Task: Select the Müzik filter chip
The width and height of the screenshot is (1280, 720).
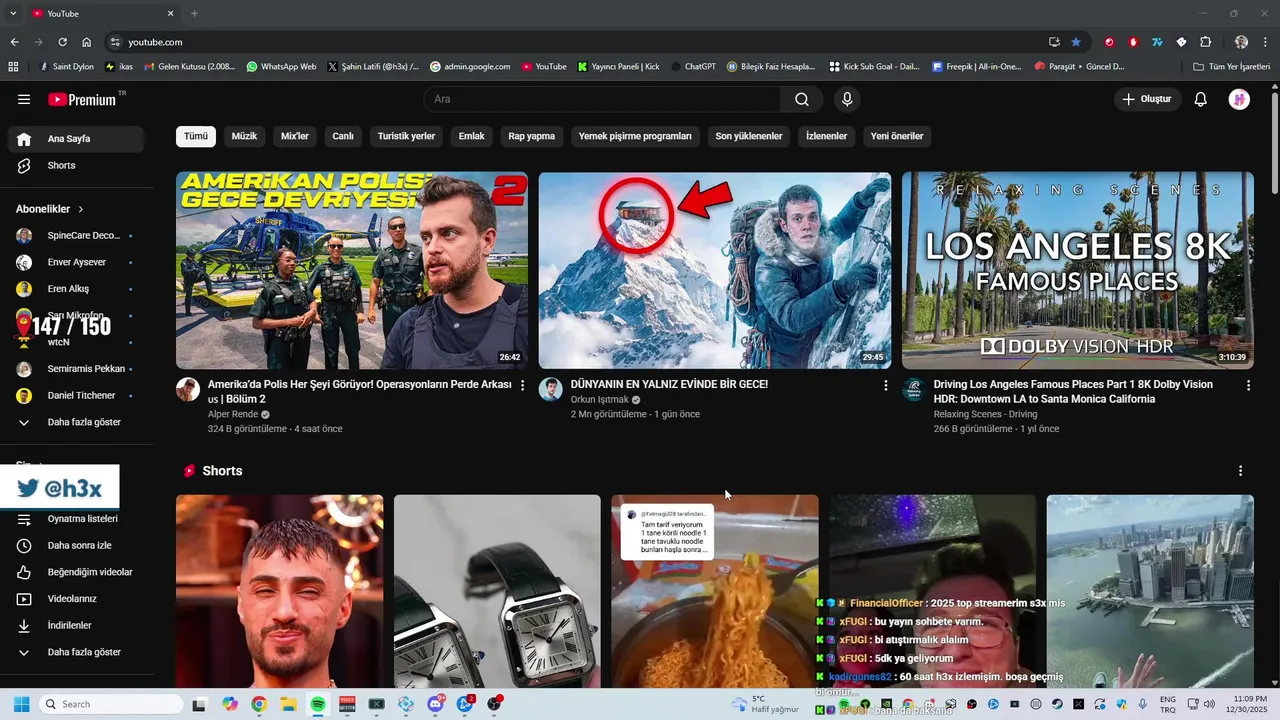Action: tap(244, 136)
